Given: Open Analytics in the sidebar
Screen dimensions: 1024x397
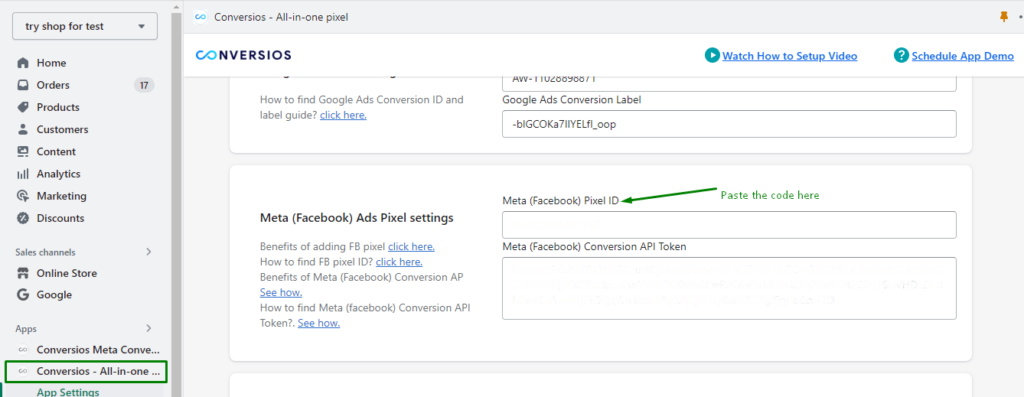Looking at the screenshot, I should pyautogui.click(x=58, y=174).
